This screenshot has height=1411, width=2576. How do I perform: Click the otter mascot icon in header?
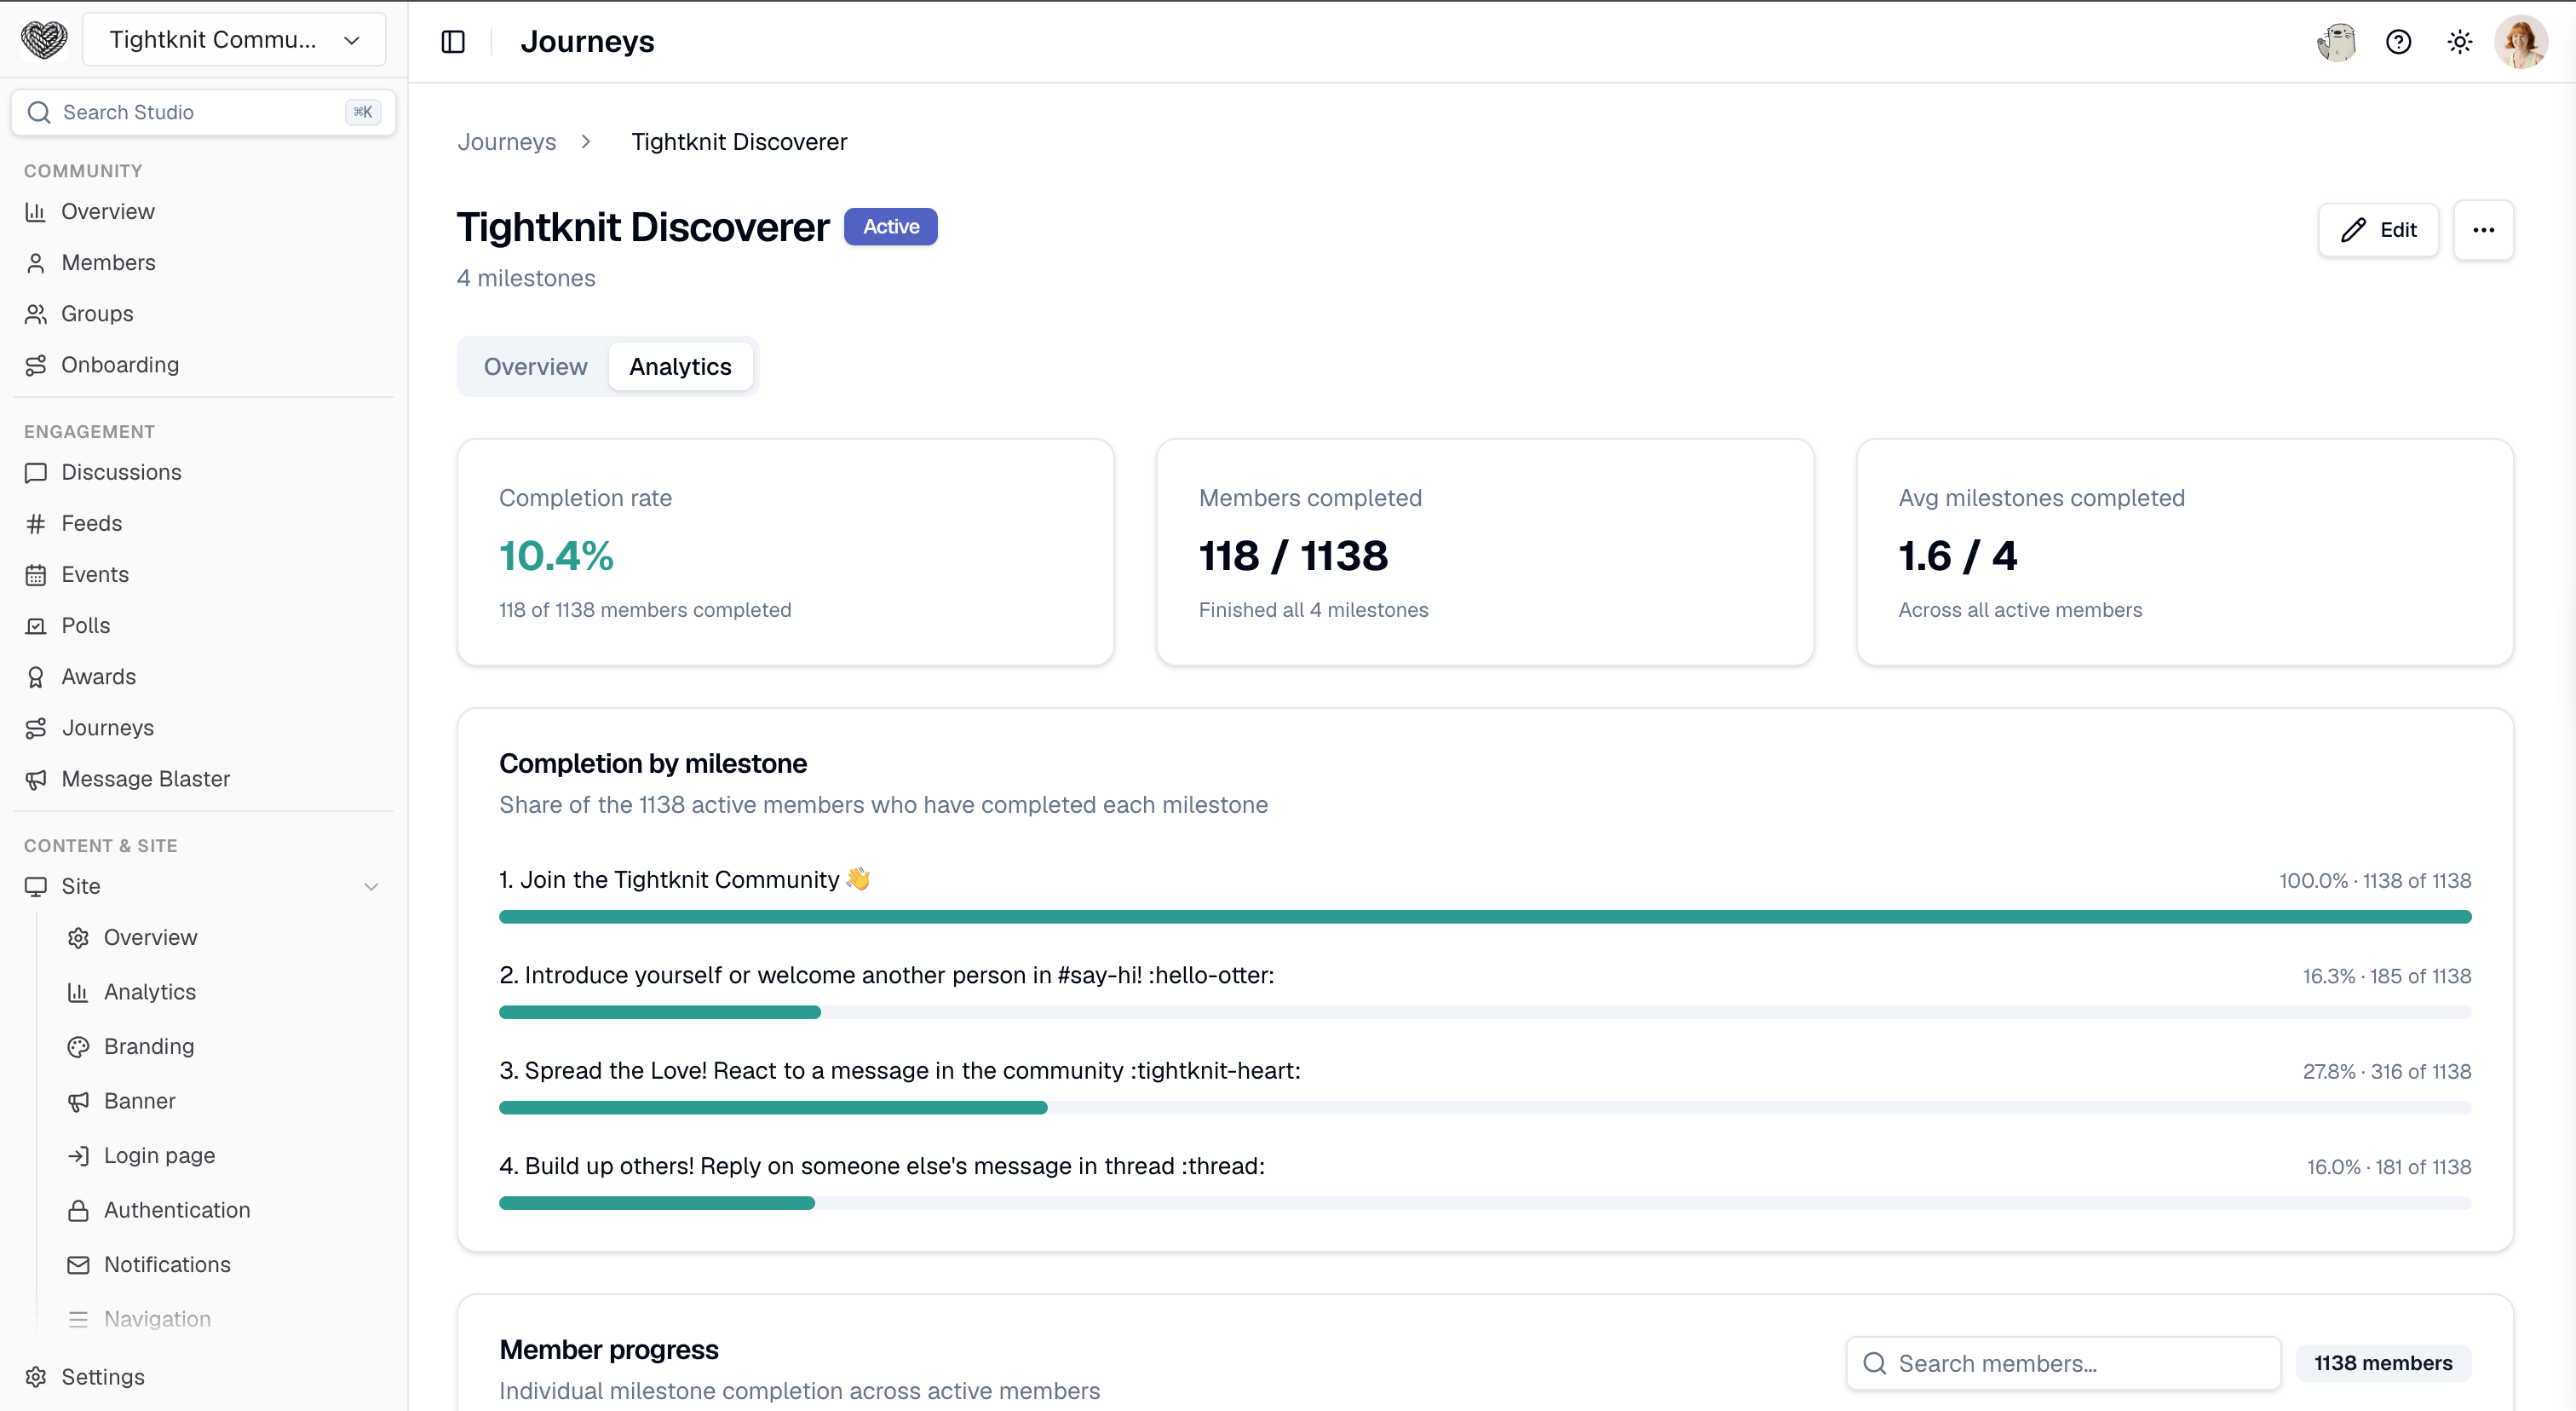pyautogui.click(x=2337, y=42)
